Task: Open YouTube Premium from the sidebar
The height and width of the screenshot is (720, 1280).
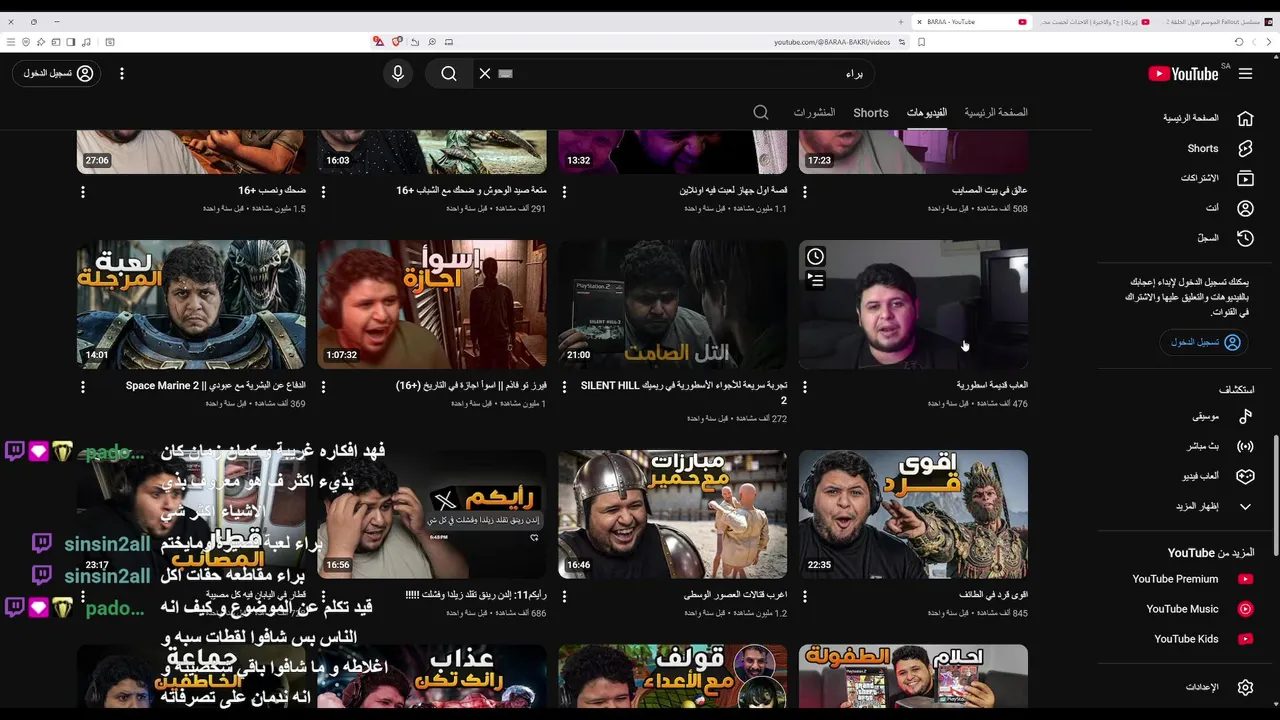Action: [1192, 579]
